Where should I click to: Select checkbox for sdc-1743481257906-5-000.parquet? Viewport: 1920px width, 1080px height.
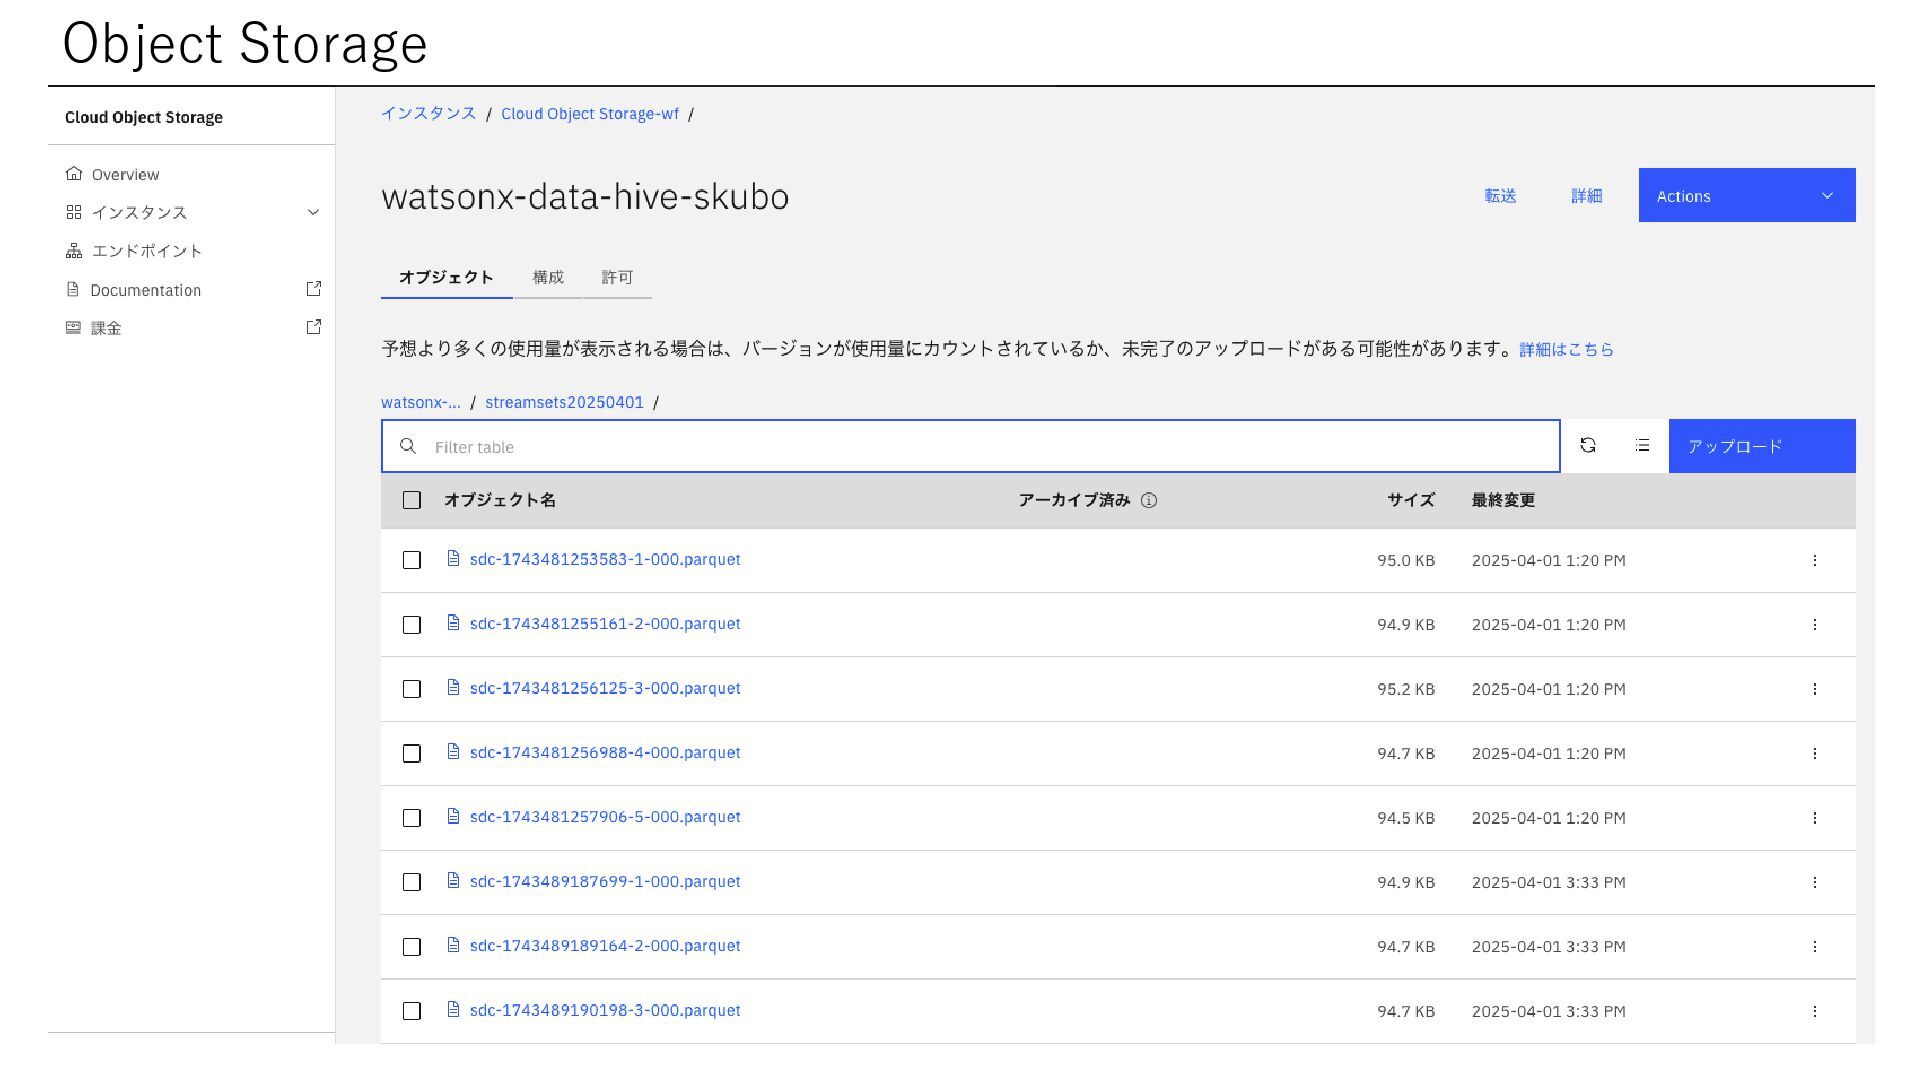coord(412,818)
